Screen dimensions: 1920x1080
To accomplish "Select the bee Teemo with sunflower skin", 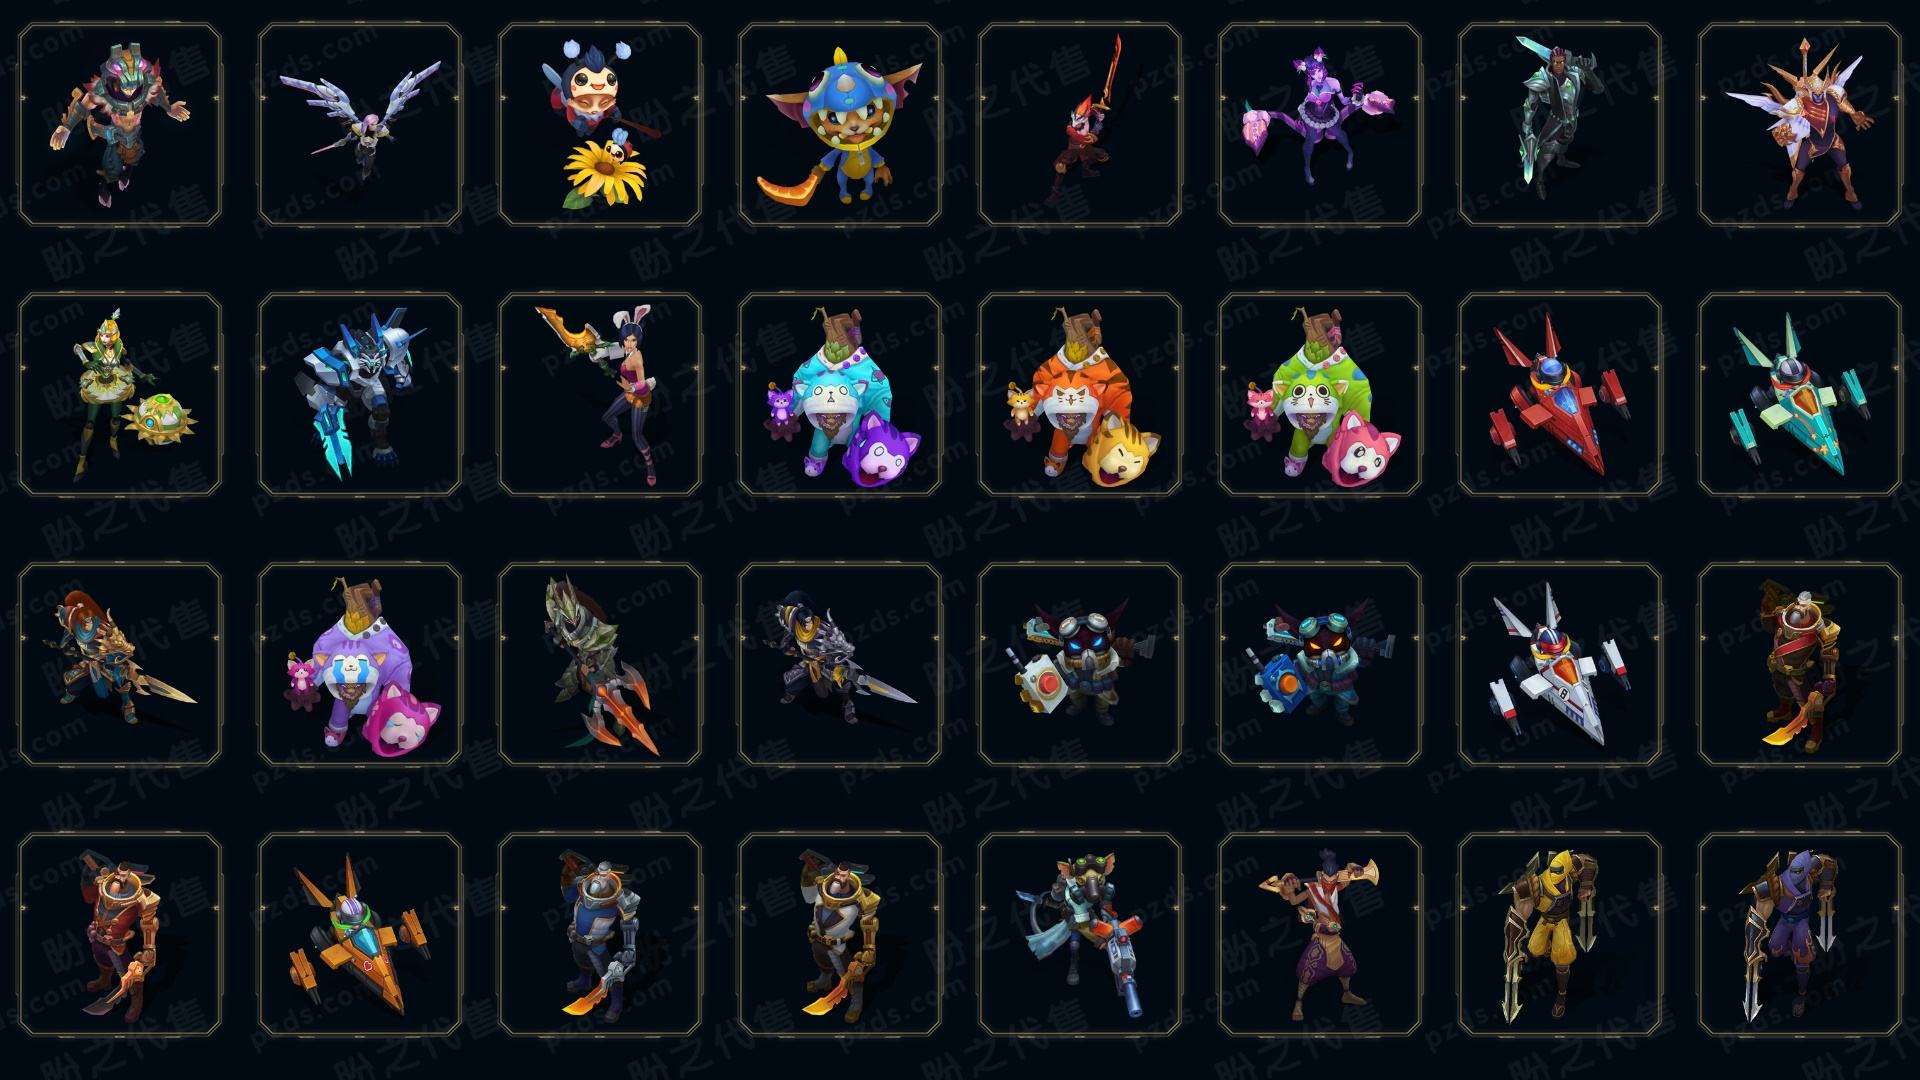I will (600, 125).
